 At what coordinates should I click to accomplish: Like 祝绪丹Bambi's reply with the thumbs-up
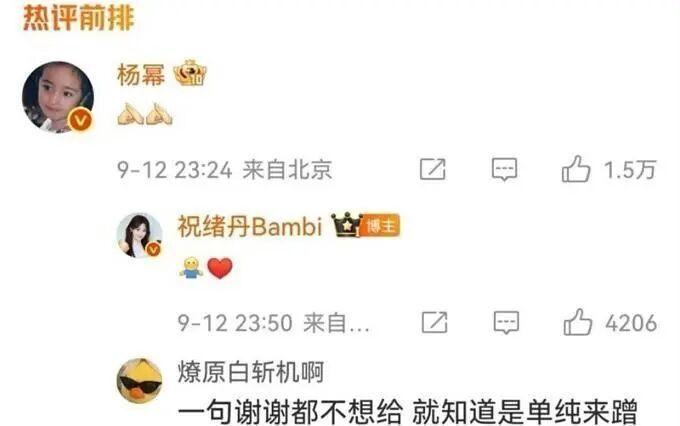pyautogui.click(x=578, y=322)
